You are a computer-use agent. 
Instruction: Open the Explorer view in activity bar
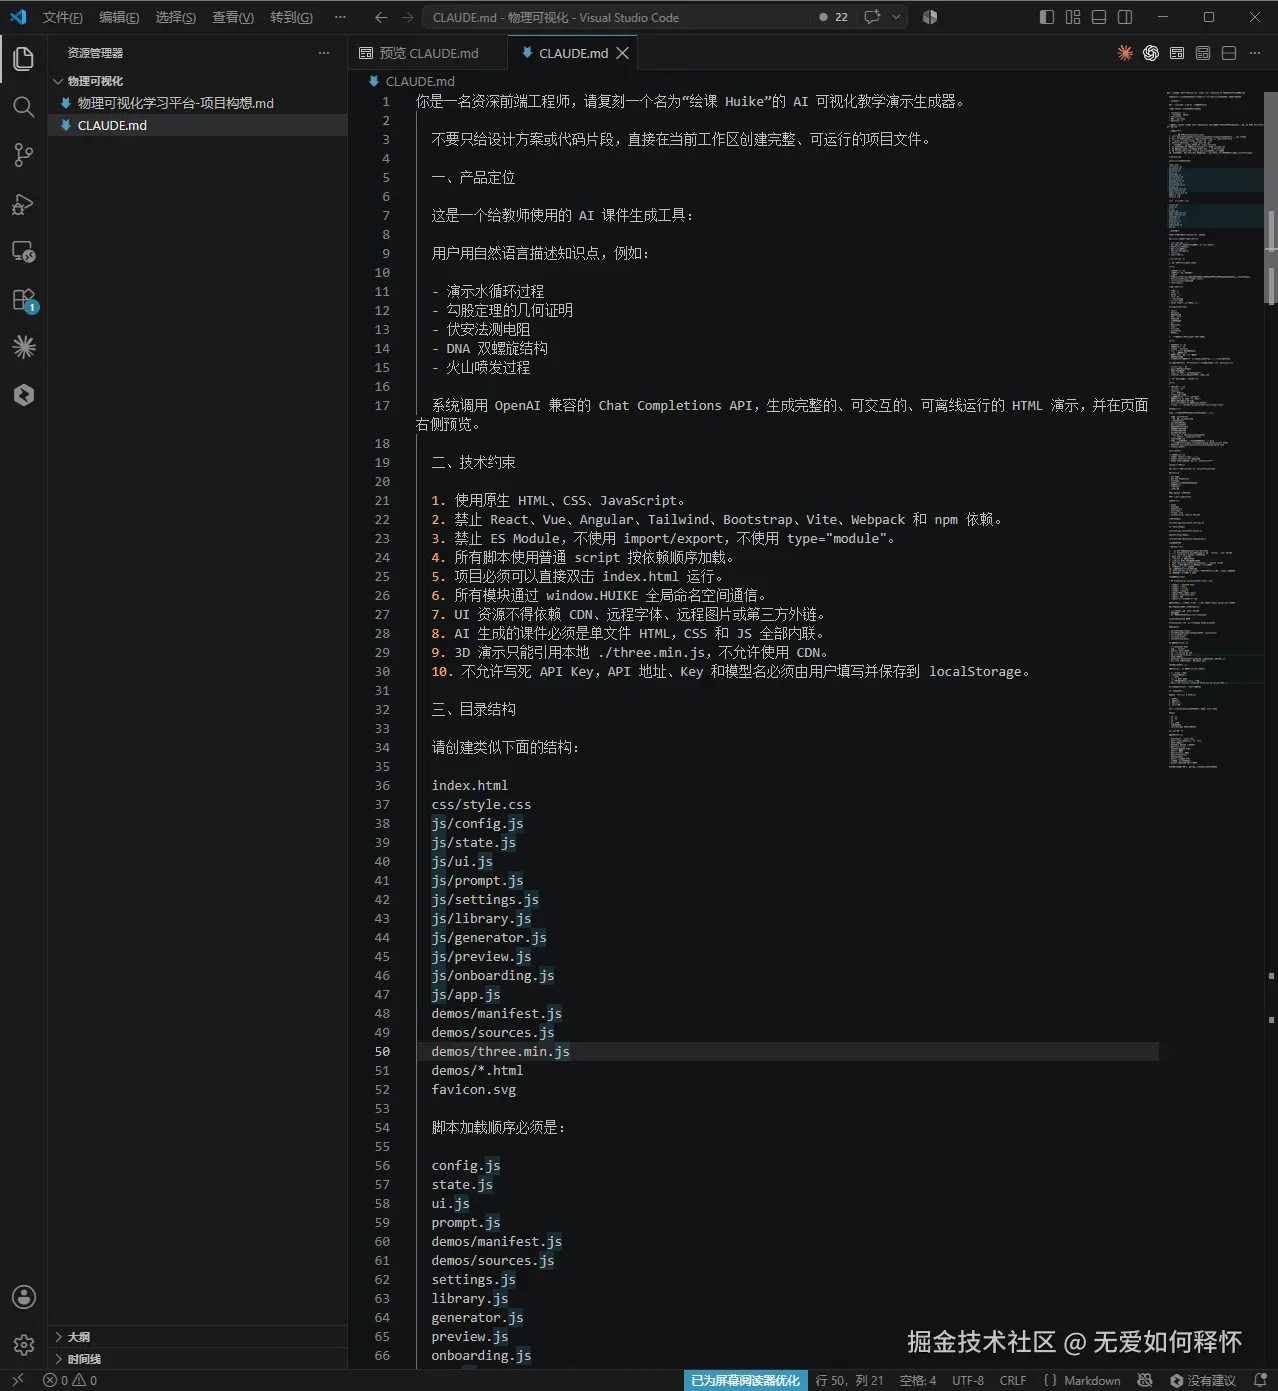tap(24, 59)
